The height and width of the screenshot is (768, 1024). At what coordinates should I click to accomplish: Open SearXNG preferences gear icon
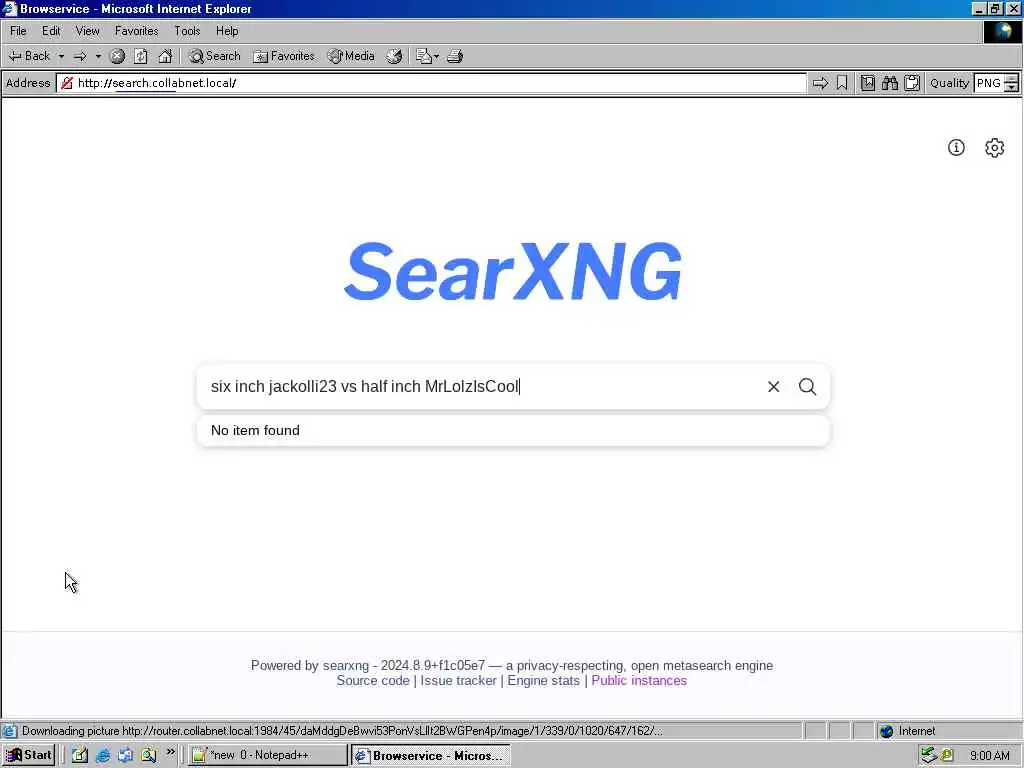[x=994, y=148]
